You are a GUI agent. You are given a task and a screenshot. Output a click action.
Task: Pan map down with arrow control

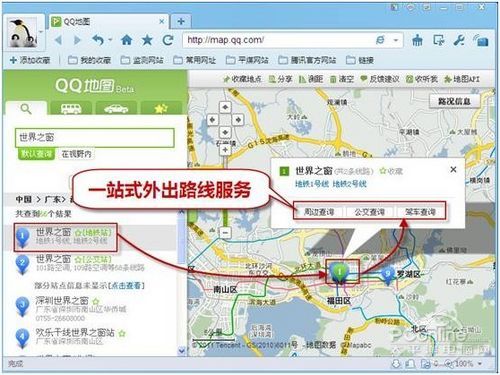click(x=225, y=132)
